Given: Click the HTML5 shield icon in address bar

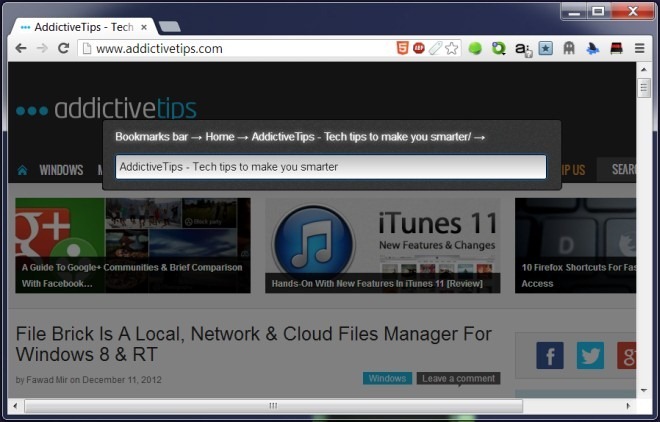Looking at the screenshot, I should point(402,48).
